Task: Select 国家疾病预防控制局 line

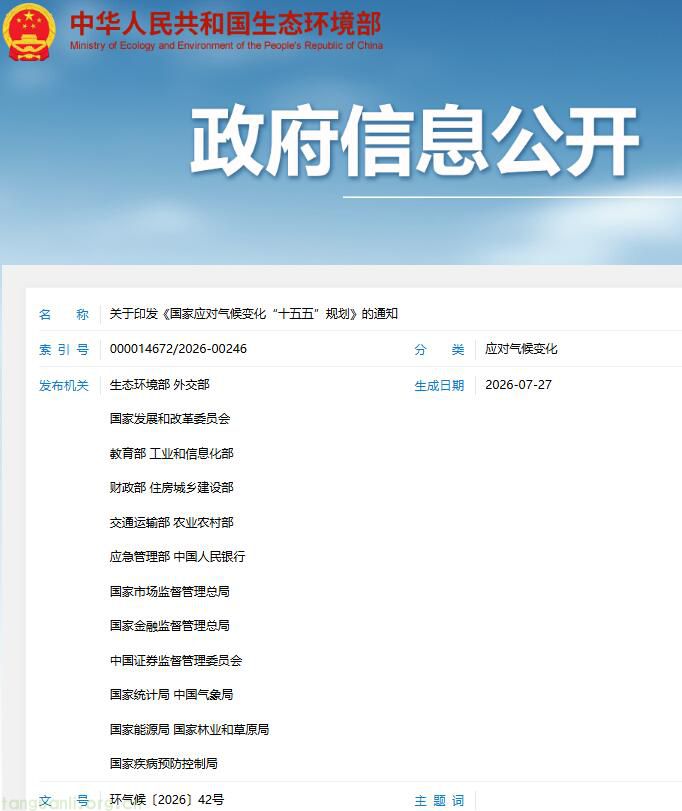Action: (x=163, y=763)
